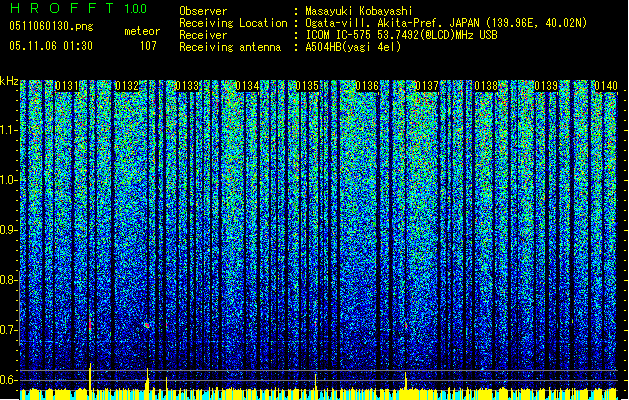Click the HROFFT 1.0.0 title text
The height and width of the screenshot is (400, 629).
tap(79, 8)
